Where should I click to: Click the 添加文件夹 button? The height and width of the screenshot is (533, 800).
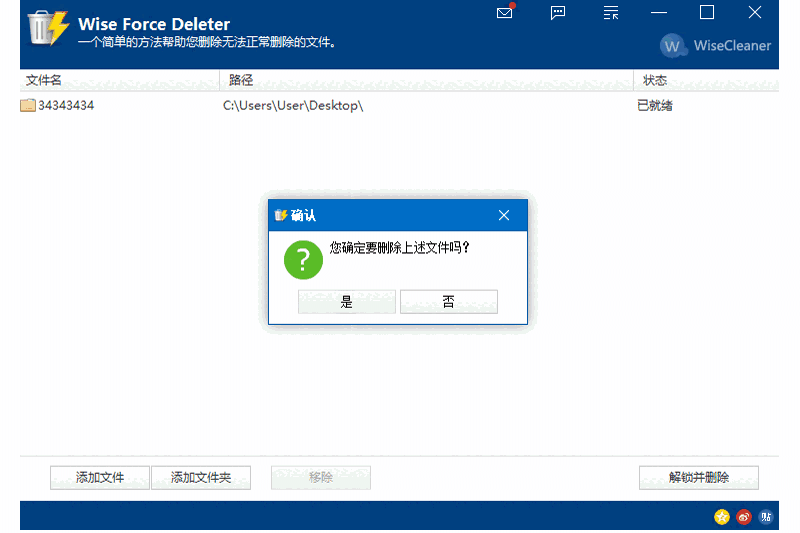point(201,478)
